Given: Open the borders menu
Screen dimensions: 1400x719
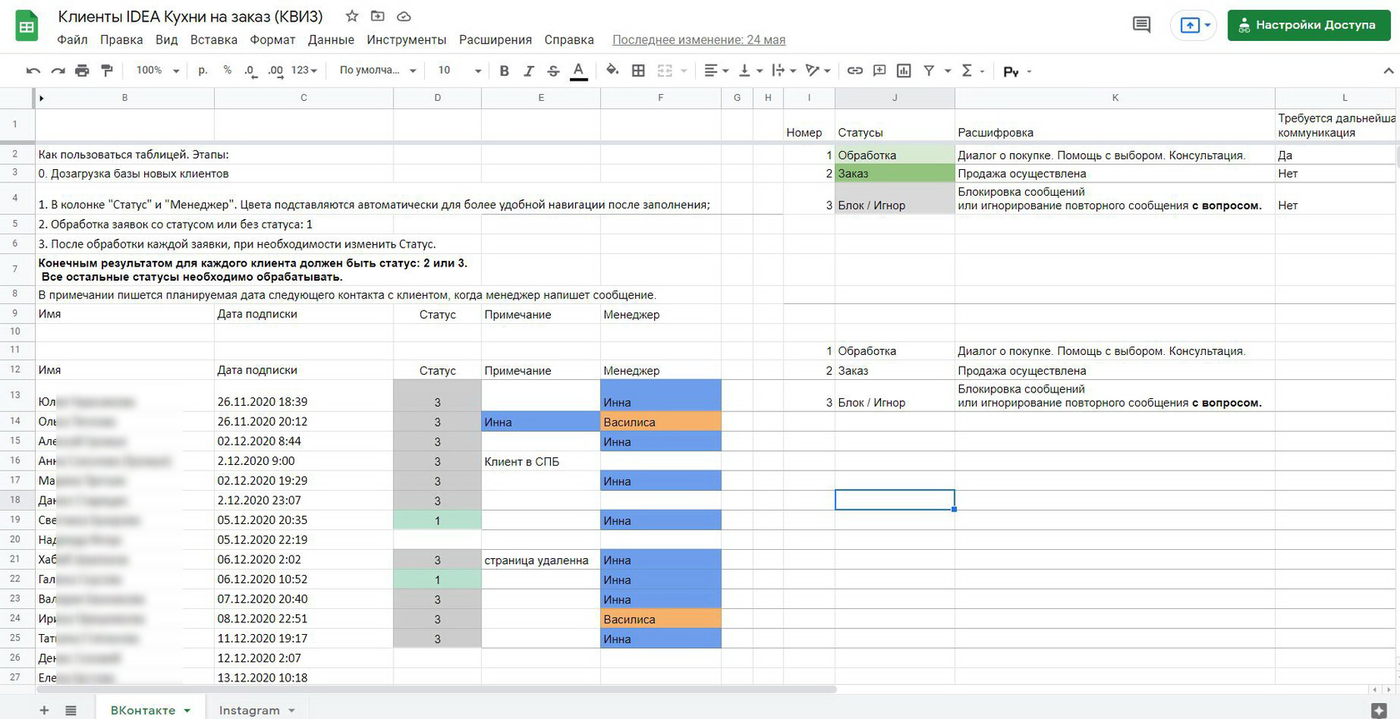Looking at the screenshot, I should click(x=638, y=71).
